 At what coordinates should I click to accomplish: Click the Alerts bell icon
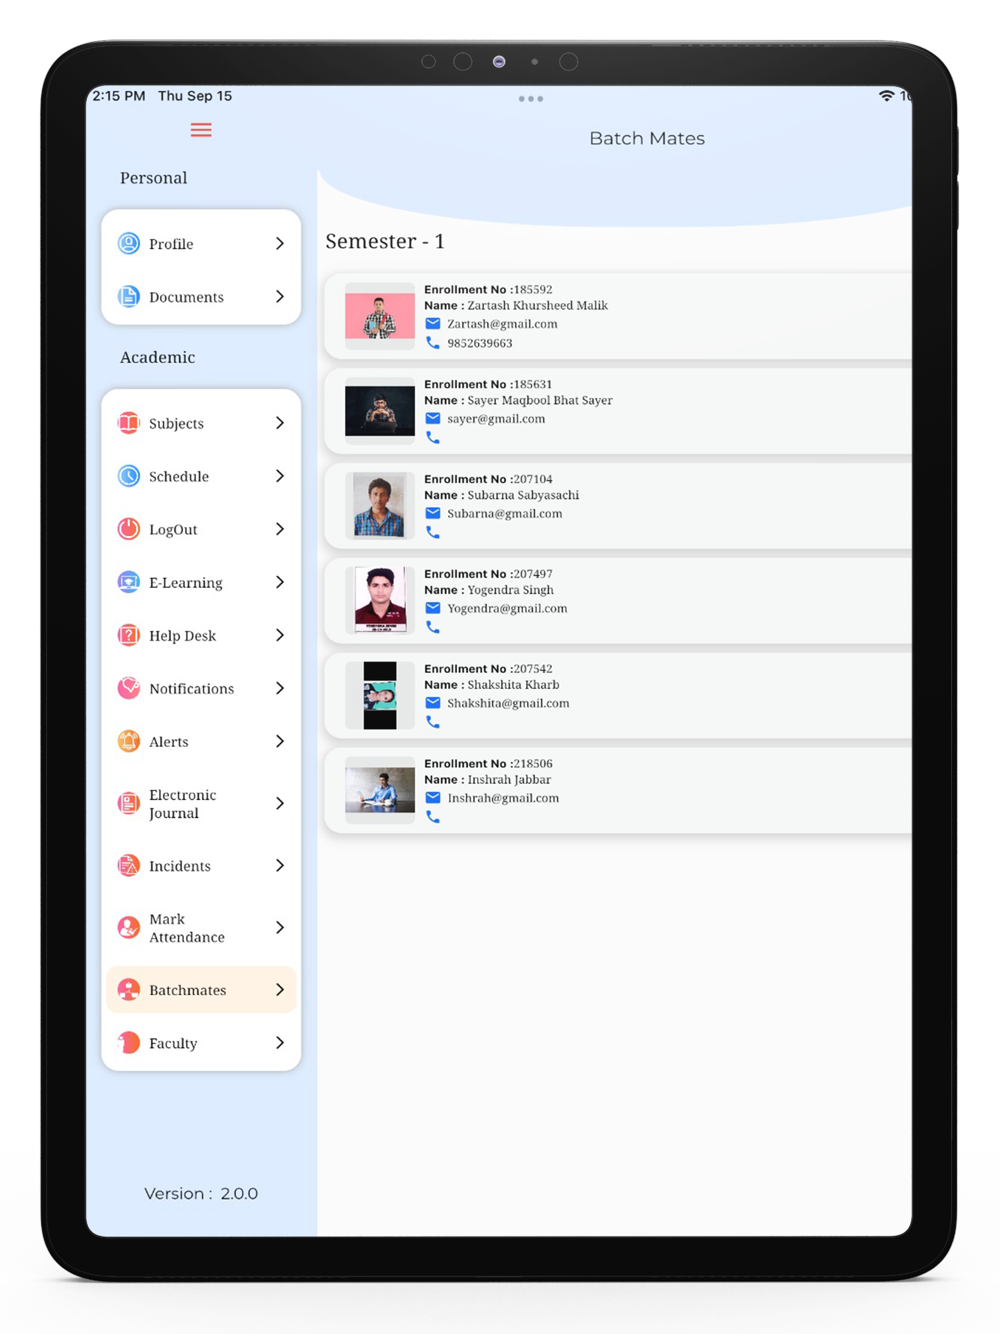tap(129, 741)
